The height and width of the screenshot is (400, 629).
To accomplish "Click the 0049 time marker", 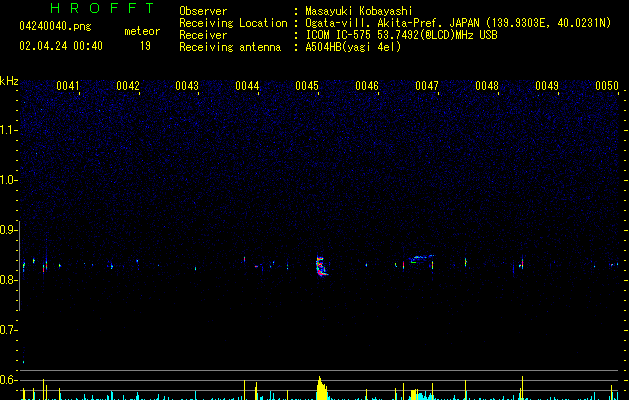I will pyautogui.click(x=547, y=86).
